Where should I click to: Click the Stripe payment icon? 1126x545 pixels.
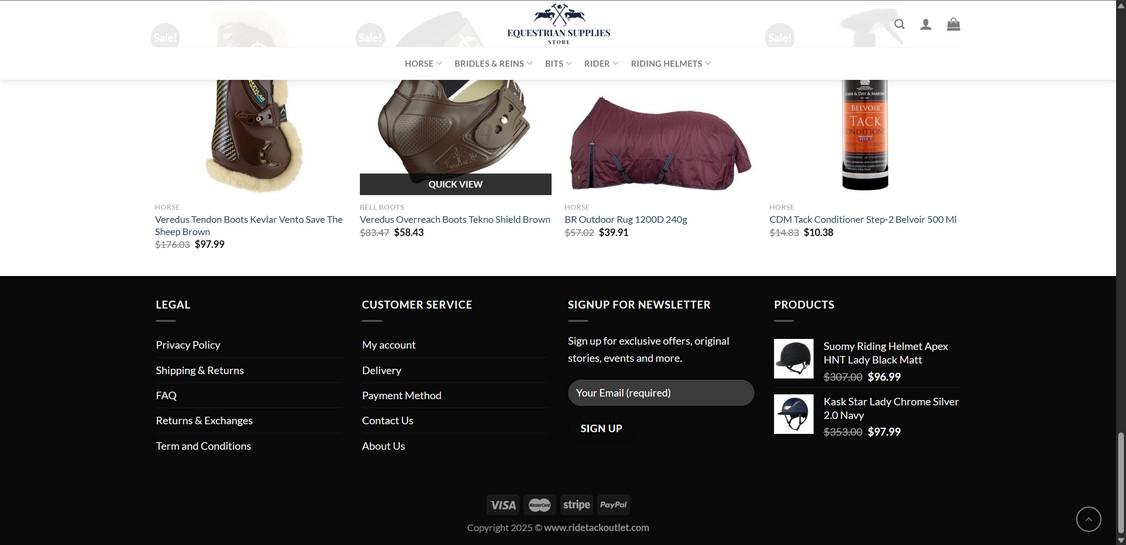[576, 505]
